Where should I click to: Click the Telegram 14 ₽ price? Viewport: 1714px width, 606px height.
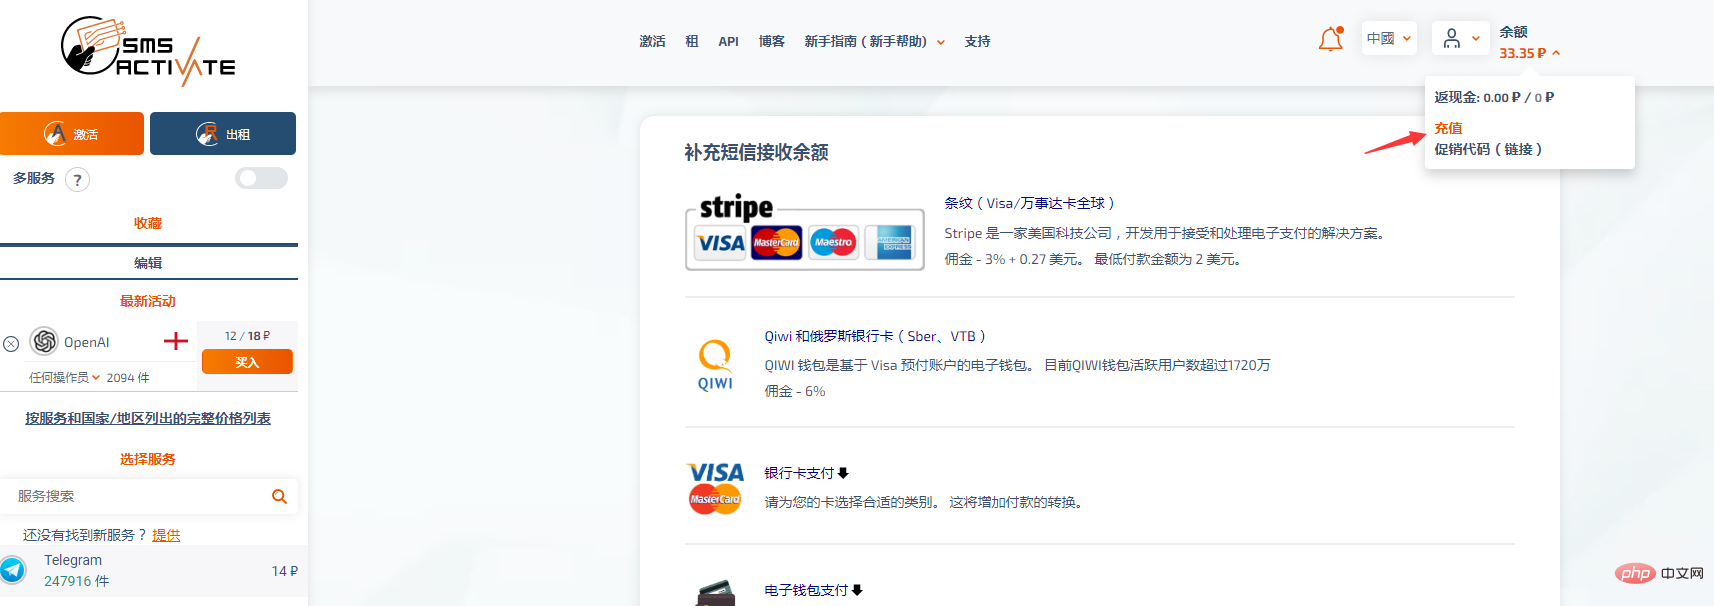point(285,571)
